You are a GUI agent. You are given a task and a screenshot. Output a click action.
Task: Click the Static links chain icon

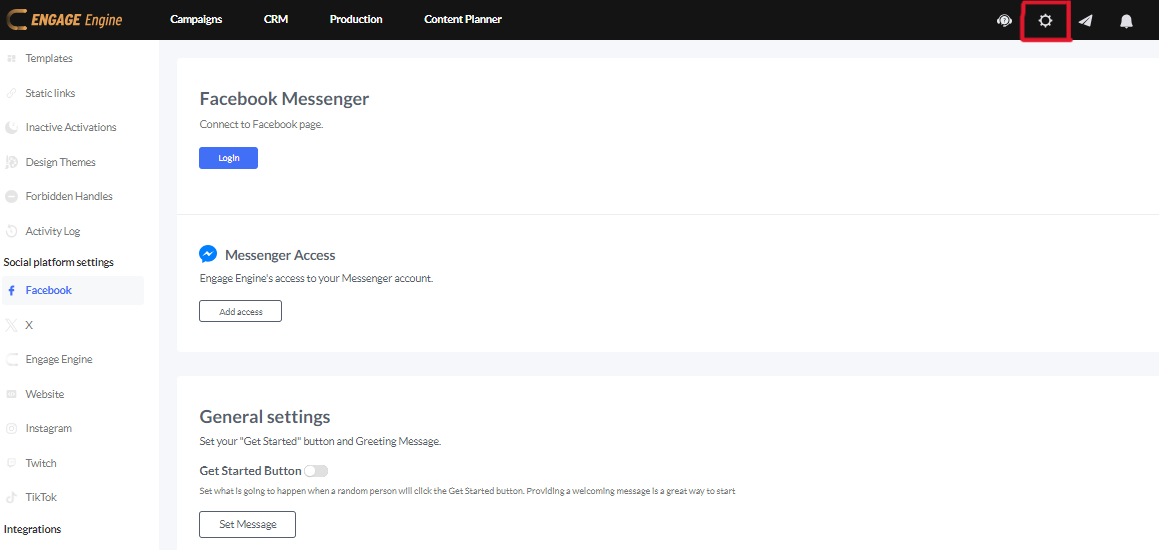[x=11, y=93]
